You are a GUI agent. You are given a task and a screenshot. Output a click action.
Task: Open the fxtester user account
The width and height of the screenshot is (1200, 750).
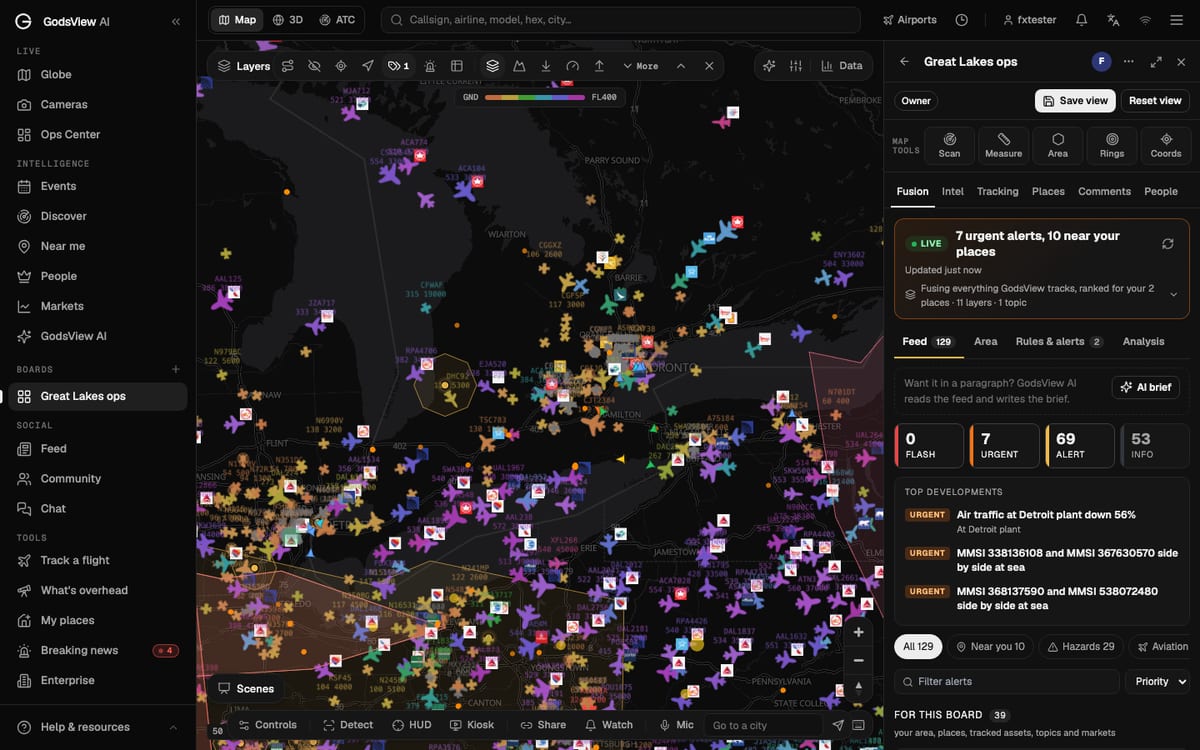pos(1029,20)
